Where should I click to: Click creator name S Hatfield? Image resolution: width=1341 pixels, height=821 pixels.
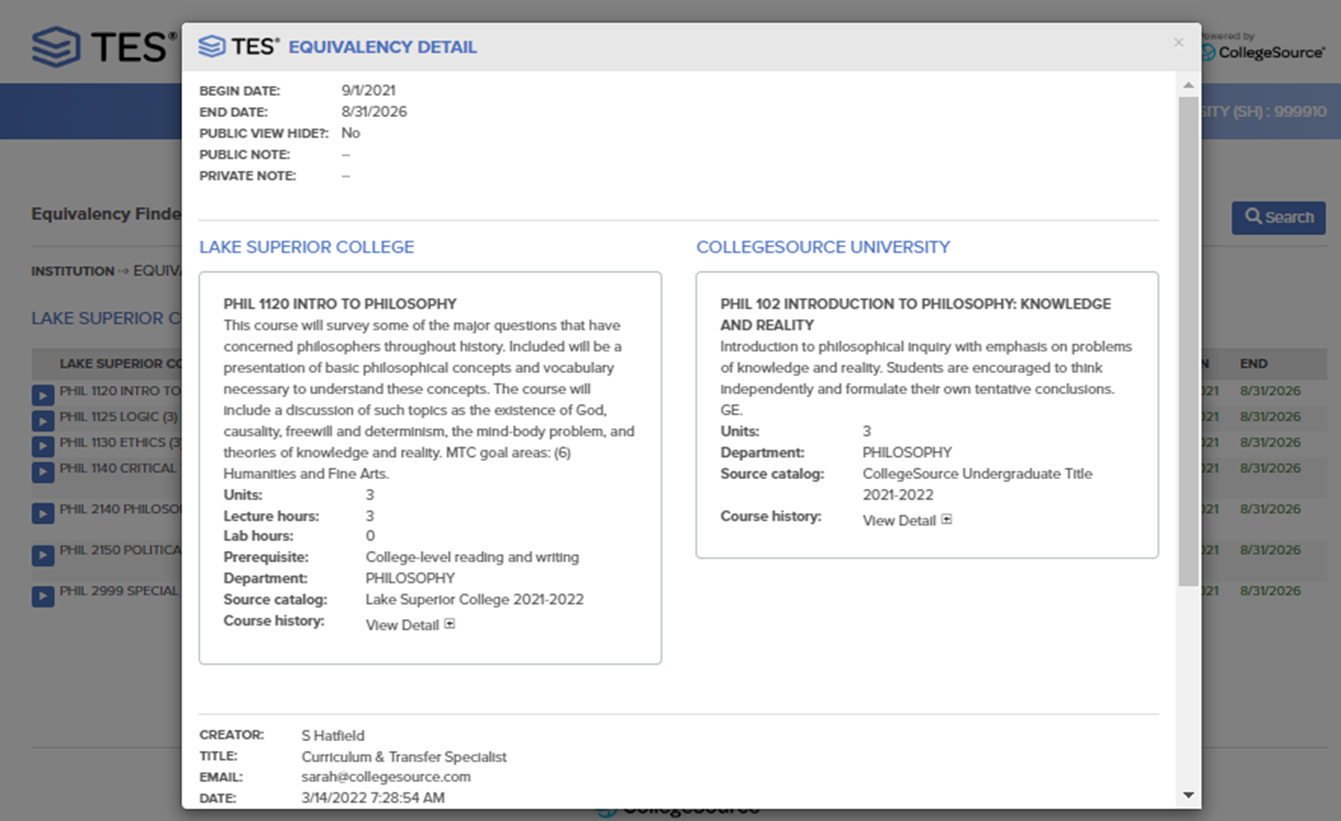pyautogui.click(x=333, y=735)
